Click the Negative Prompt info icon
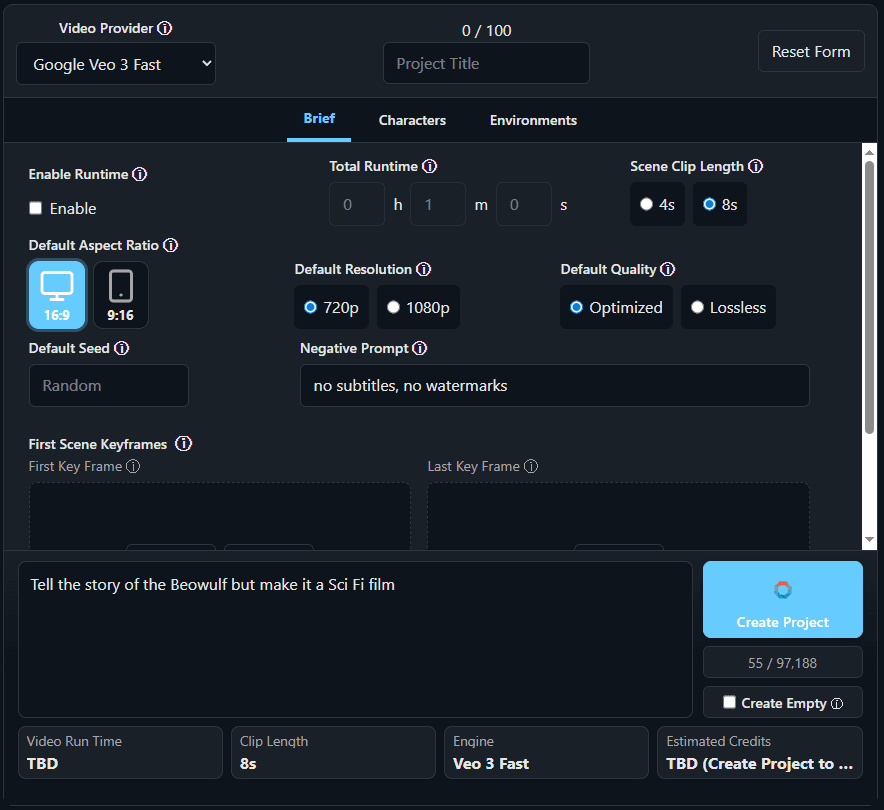Image resolution: width=884 pixels, height=810 pixels. click(x=418, y=348)
